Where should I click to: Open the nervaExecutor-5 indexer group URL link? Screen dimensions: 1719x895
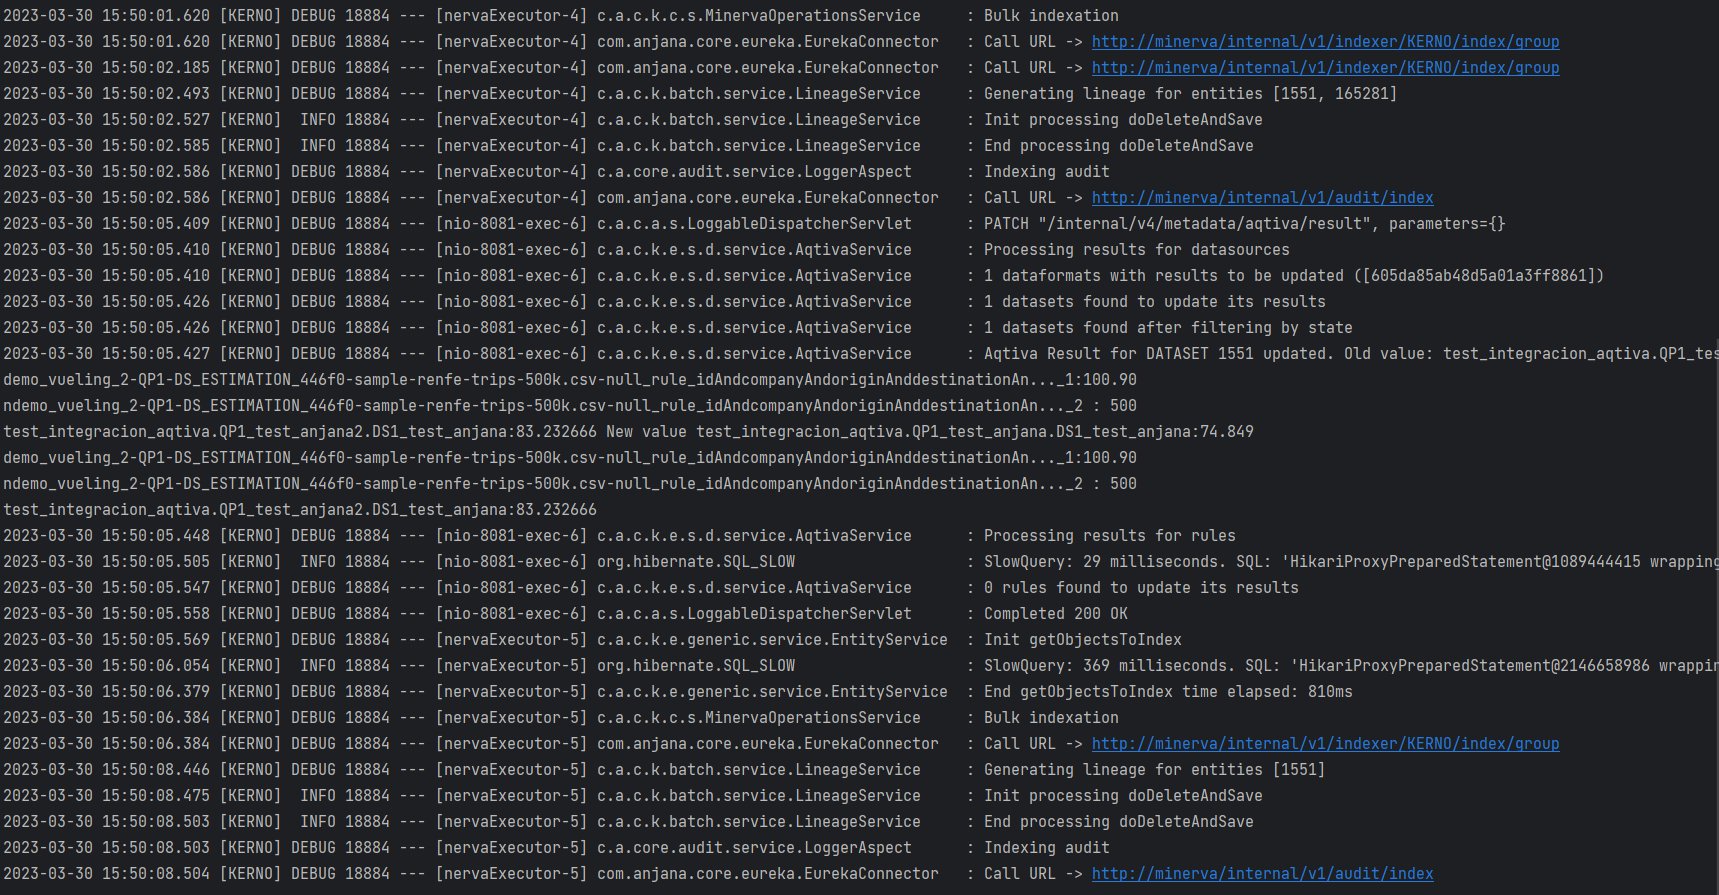click(x=1325, y=744)
